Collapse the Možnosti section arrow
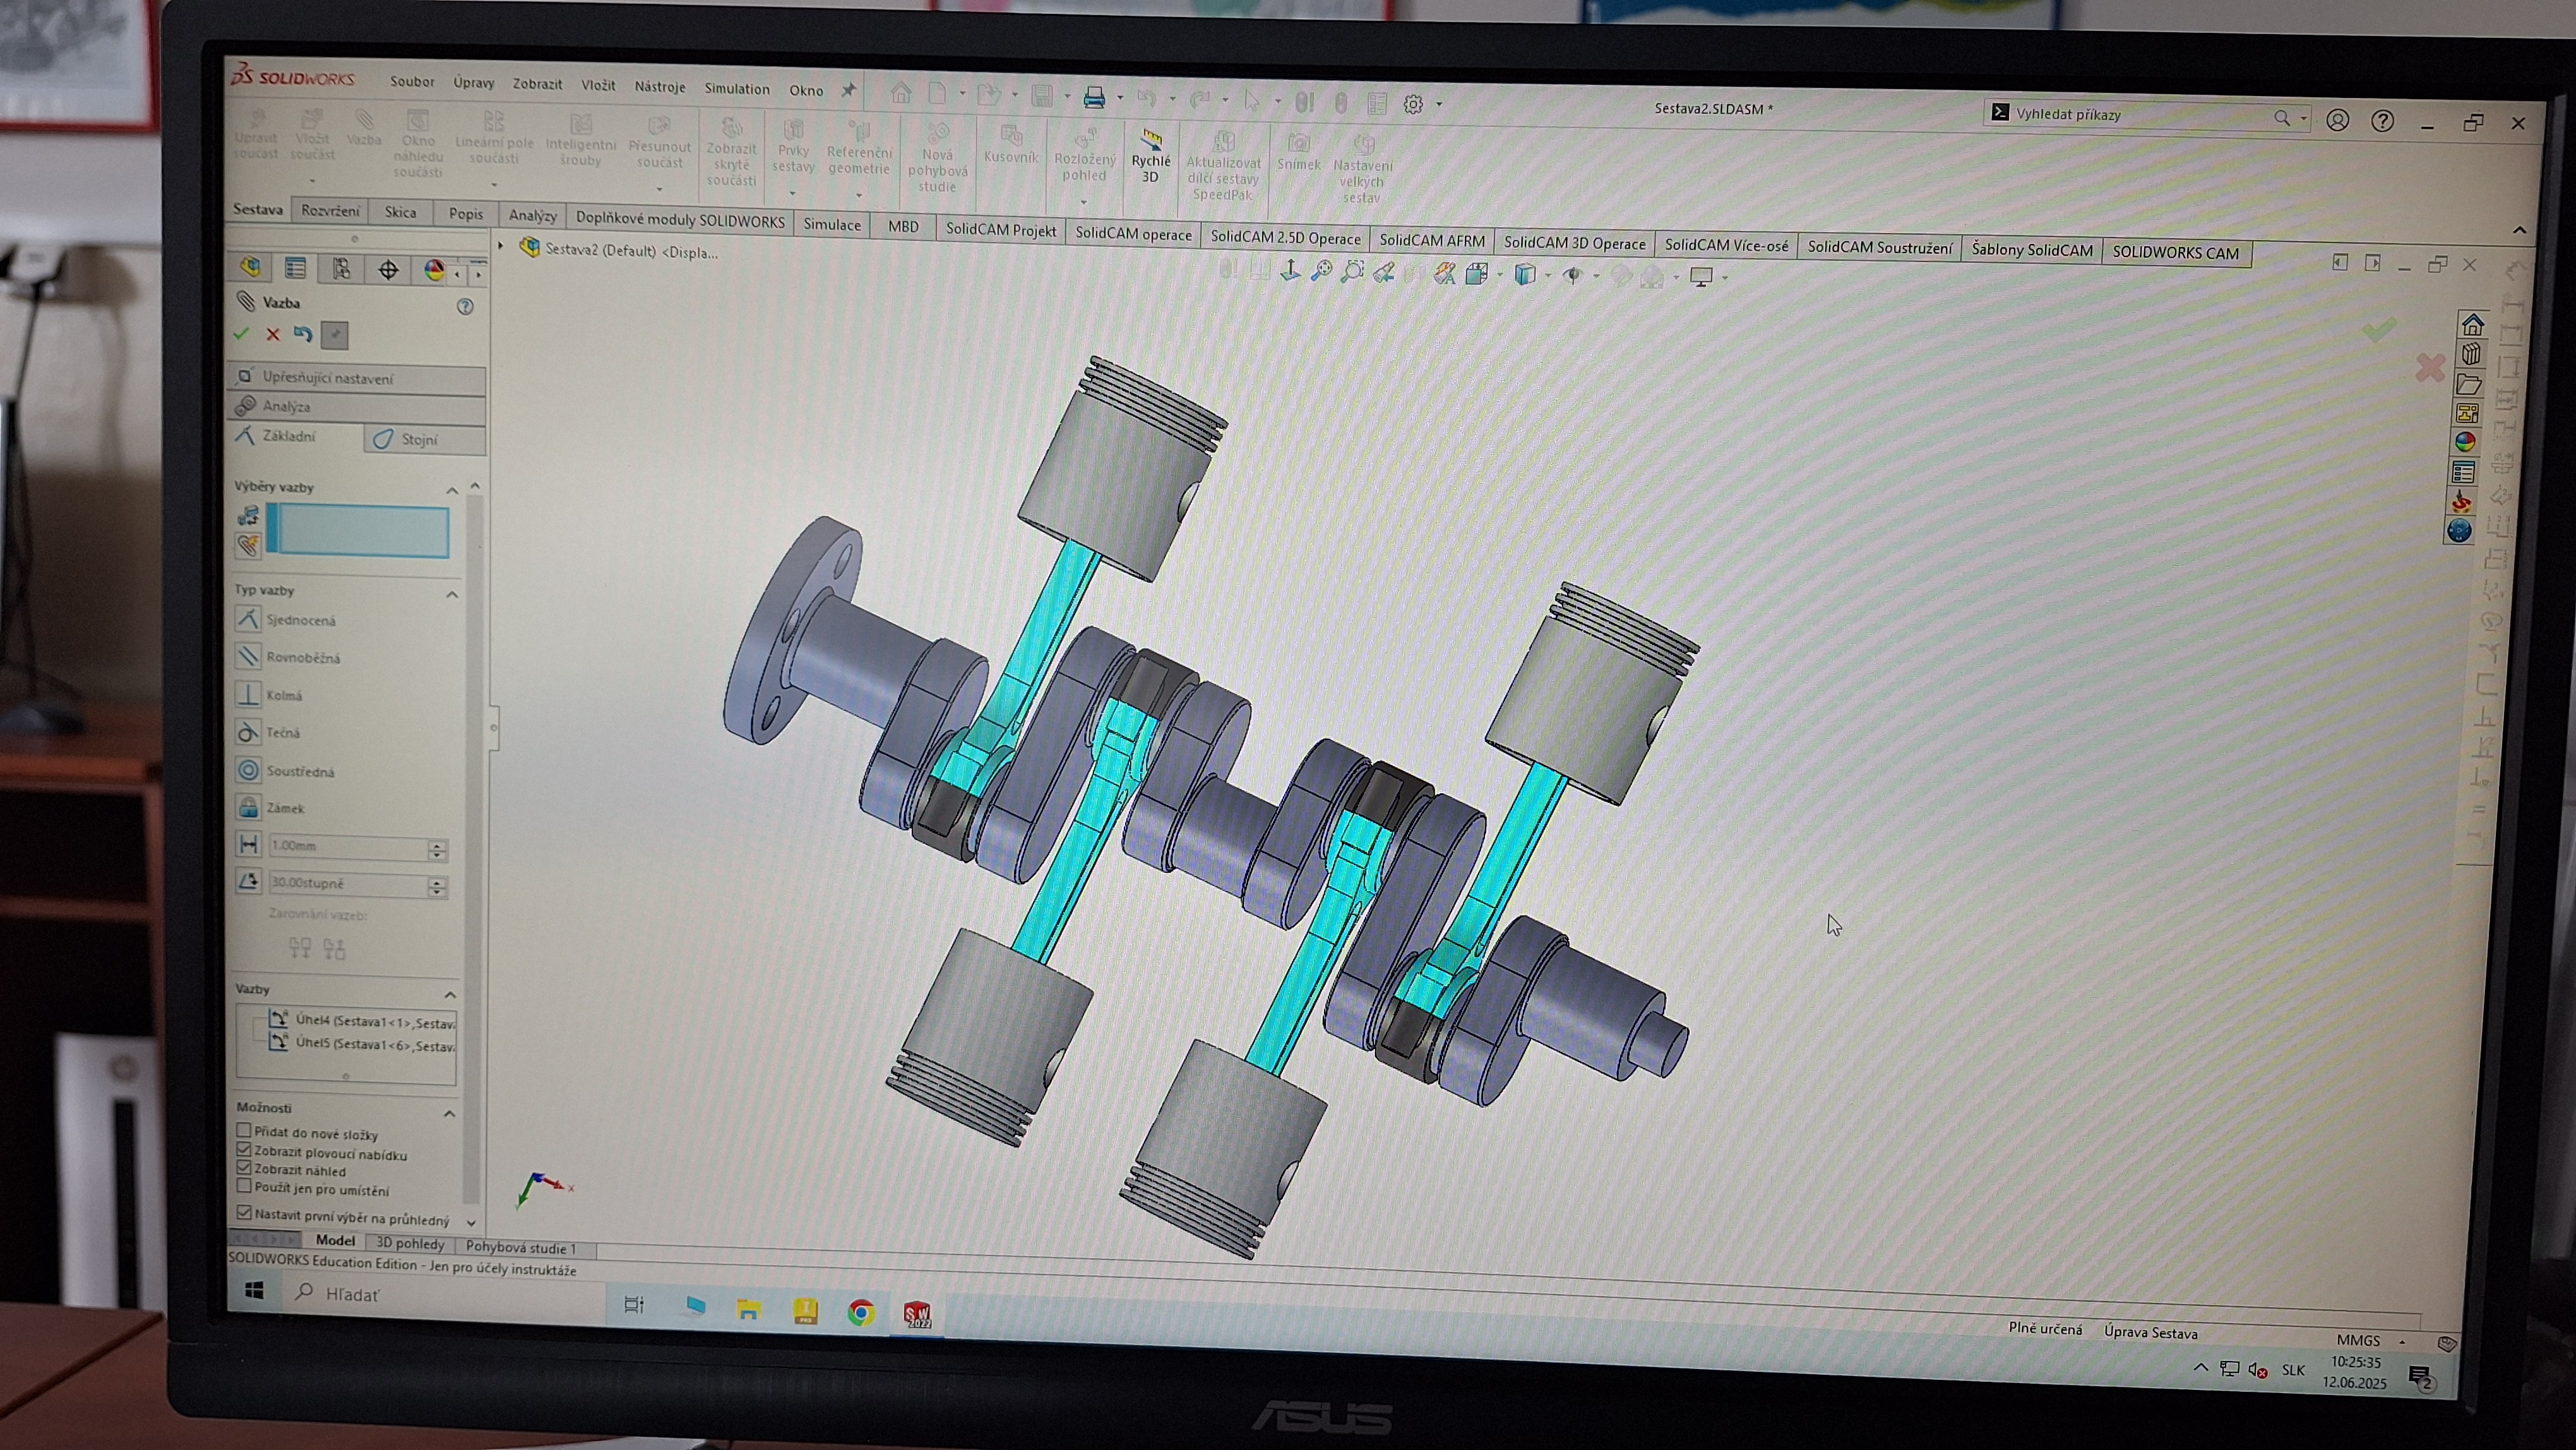 (x=450, y=1113)
